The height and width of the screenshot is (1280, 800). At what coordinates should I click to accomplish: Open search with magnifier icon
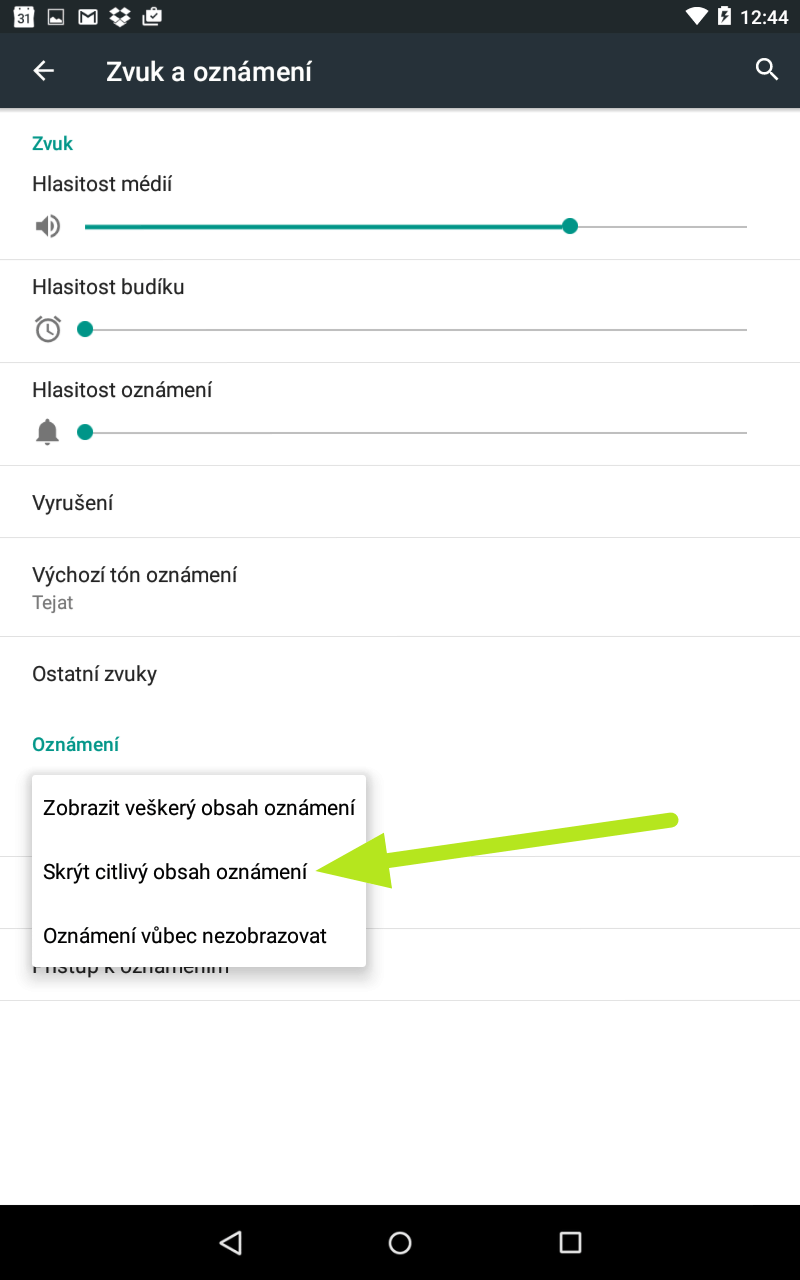pos(767,70)
